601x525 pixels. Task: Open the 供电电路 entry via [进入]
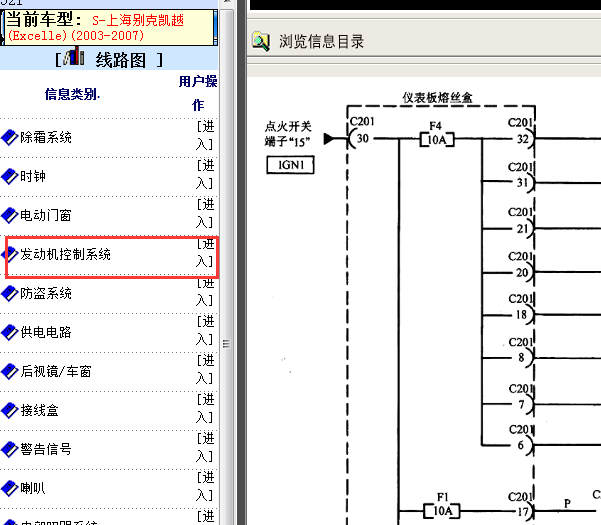click(x=205, y=331)
